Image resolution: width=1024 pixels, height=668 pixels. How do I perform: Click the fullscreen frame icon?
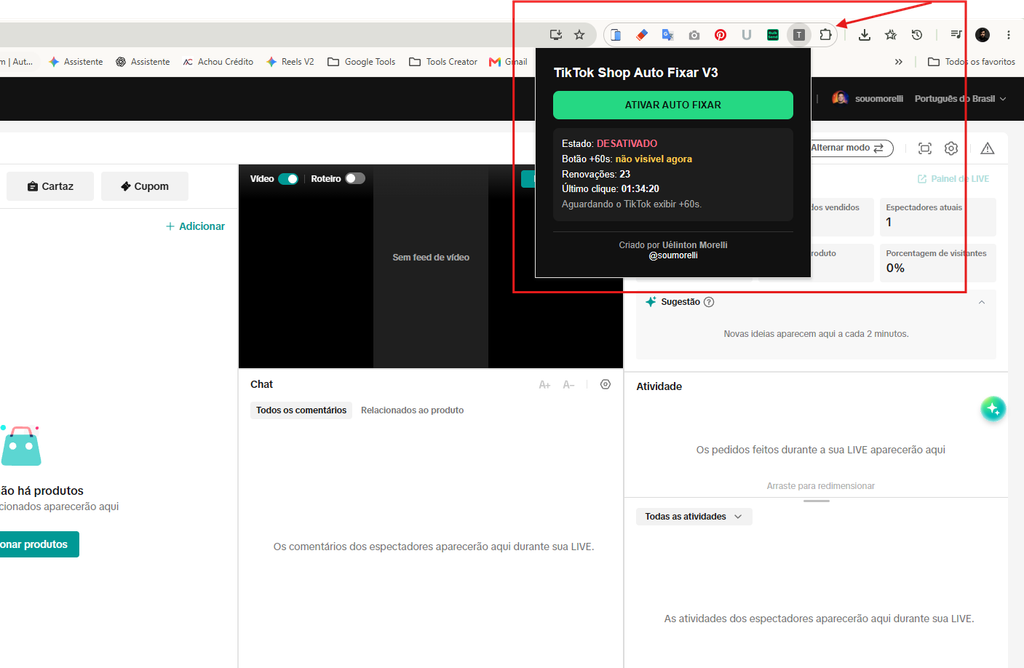point(925,148)
